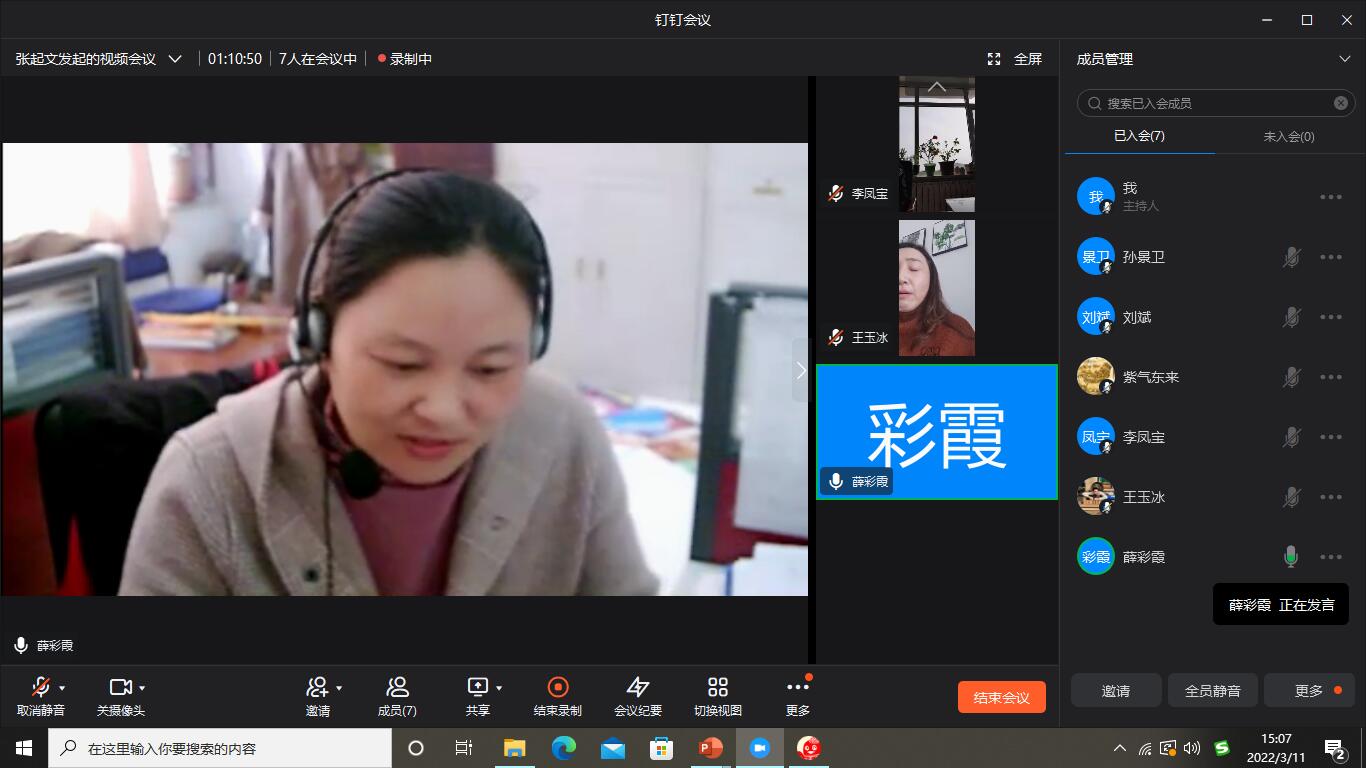This screenshot has height=768, width=1366.
Task: Toggle mute for 王玉冰 in member list
Action: coord(1291,497)
